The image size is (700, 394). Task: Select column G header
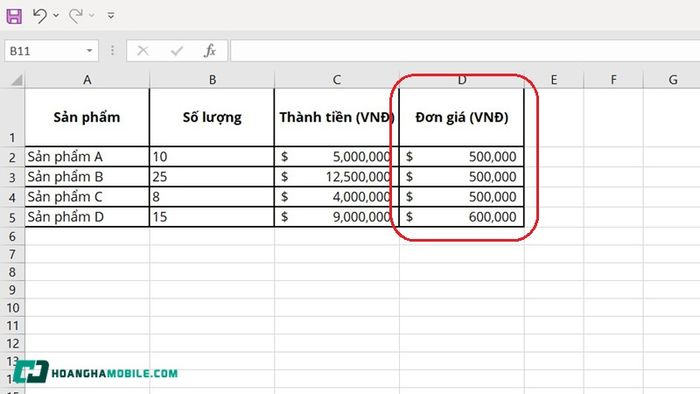pos(672,80)
